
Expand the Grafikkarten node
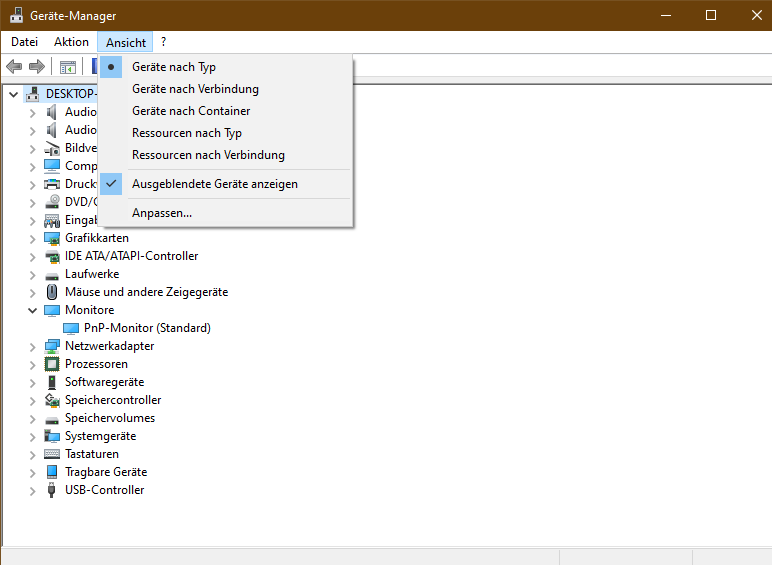32,239
